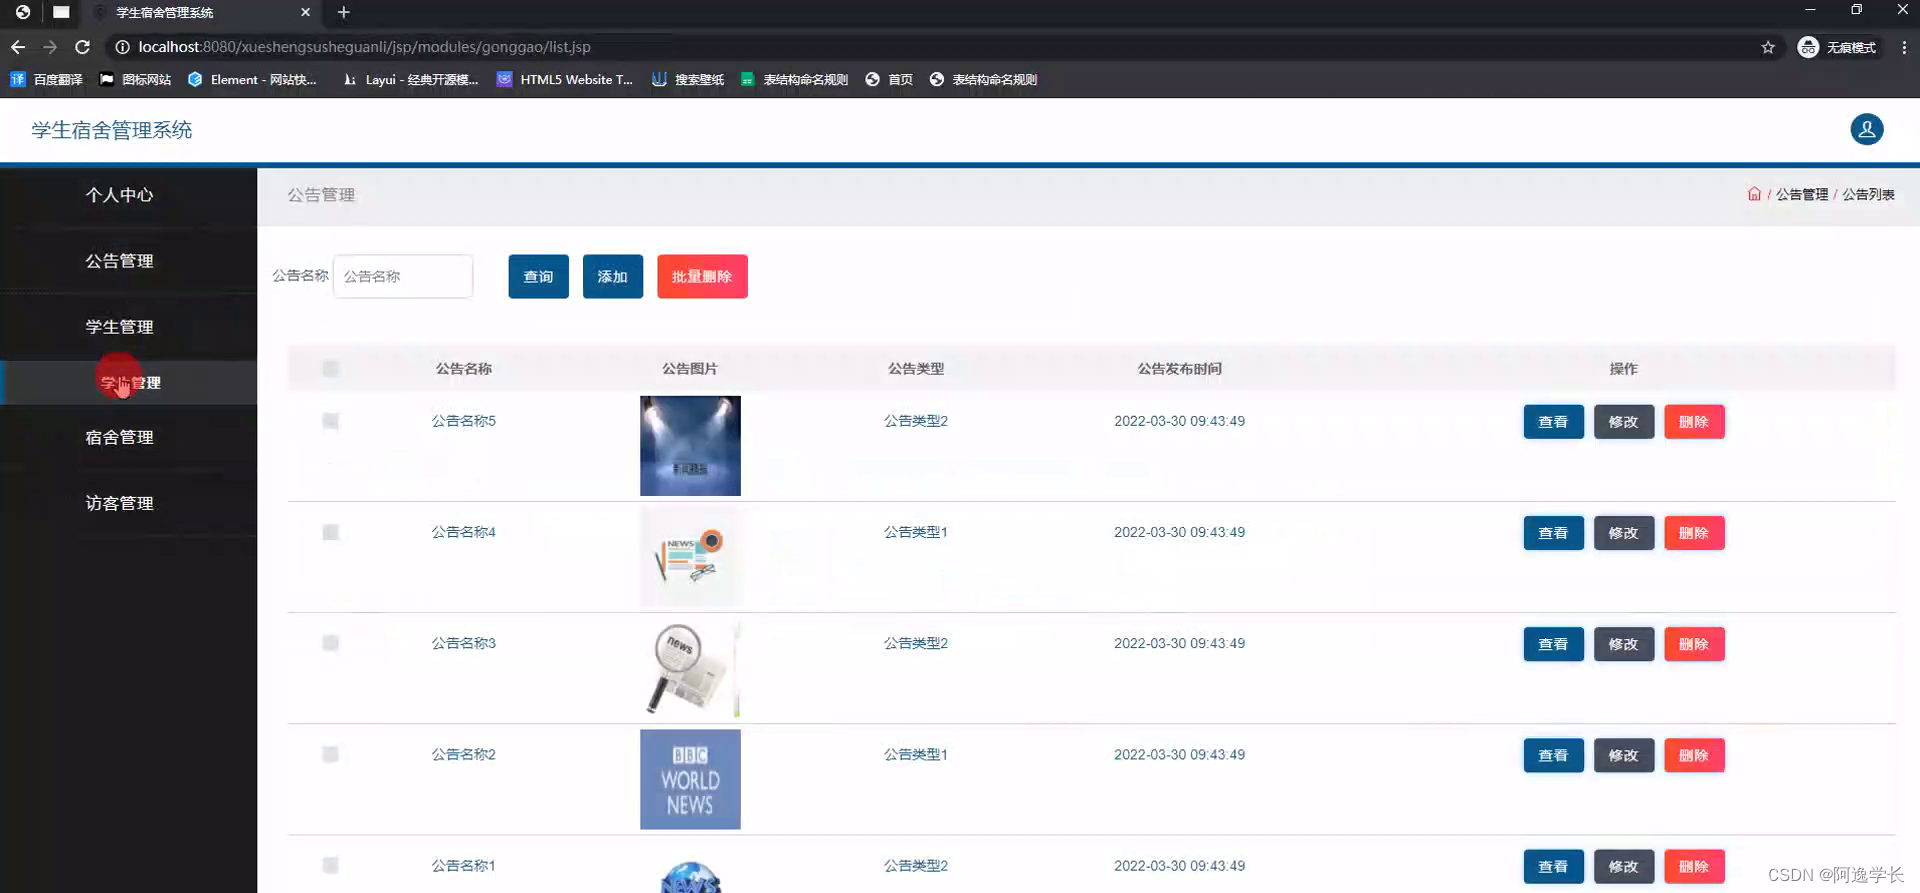Image resolution: width=1920 pixels, height=893 pixels.
Task: Check the box for 公告名称4 row
Action: (331, 532)
